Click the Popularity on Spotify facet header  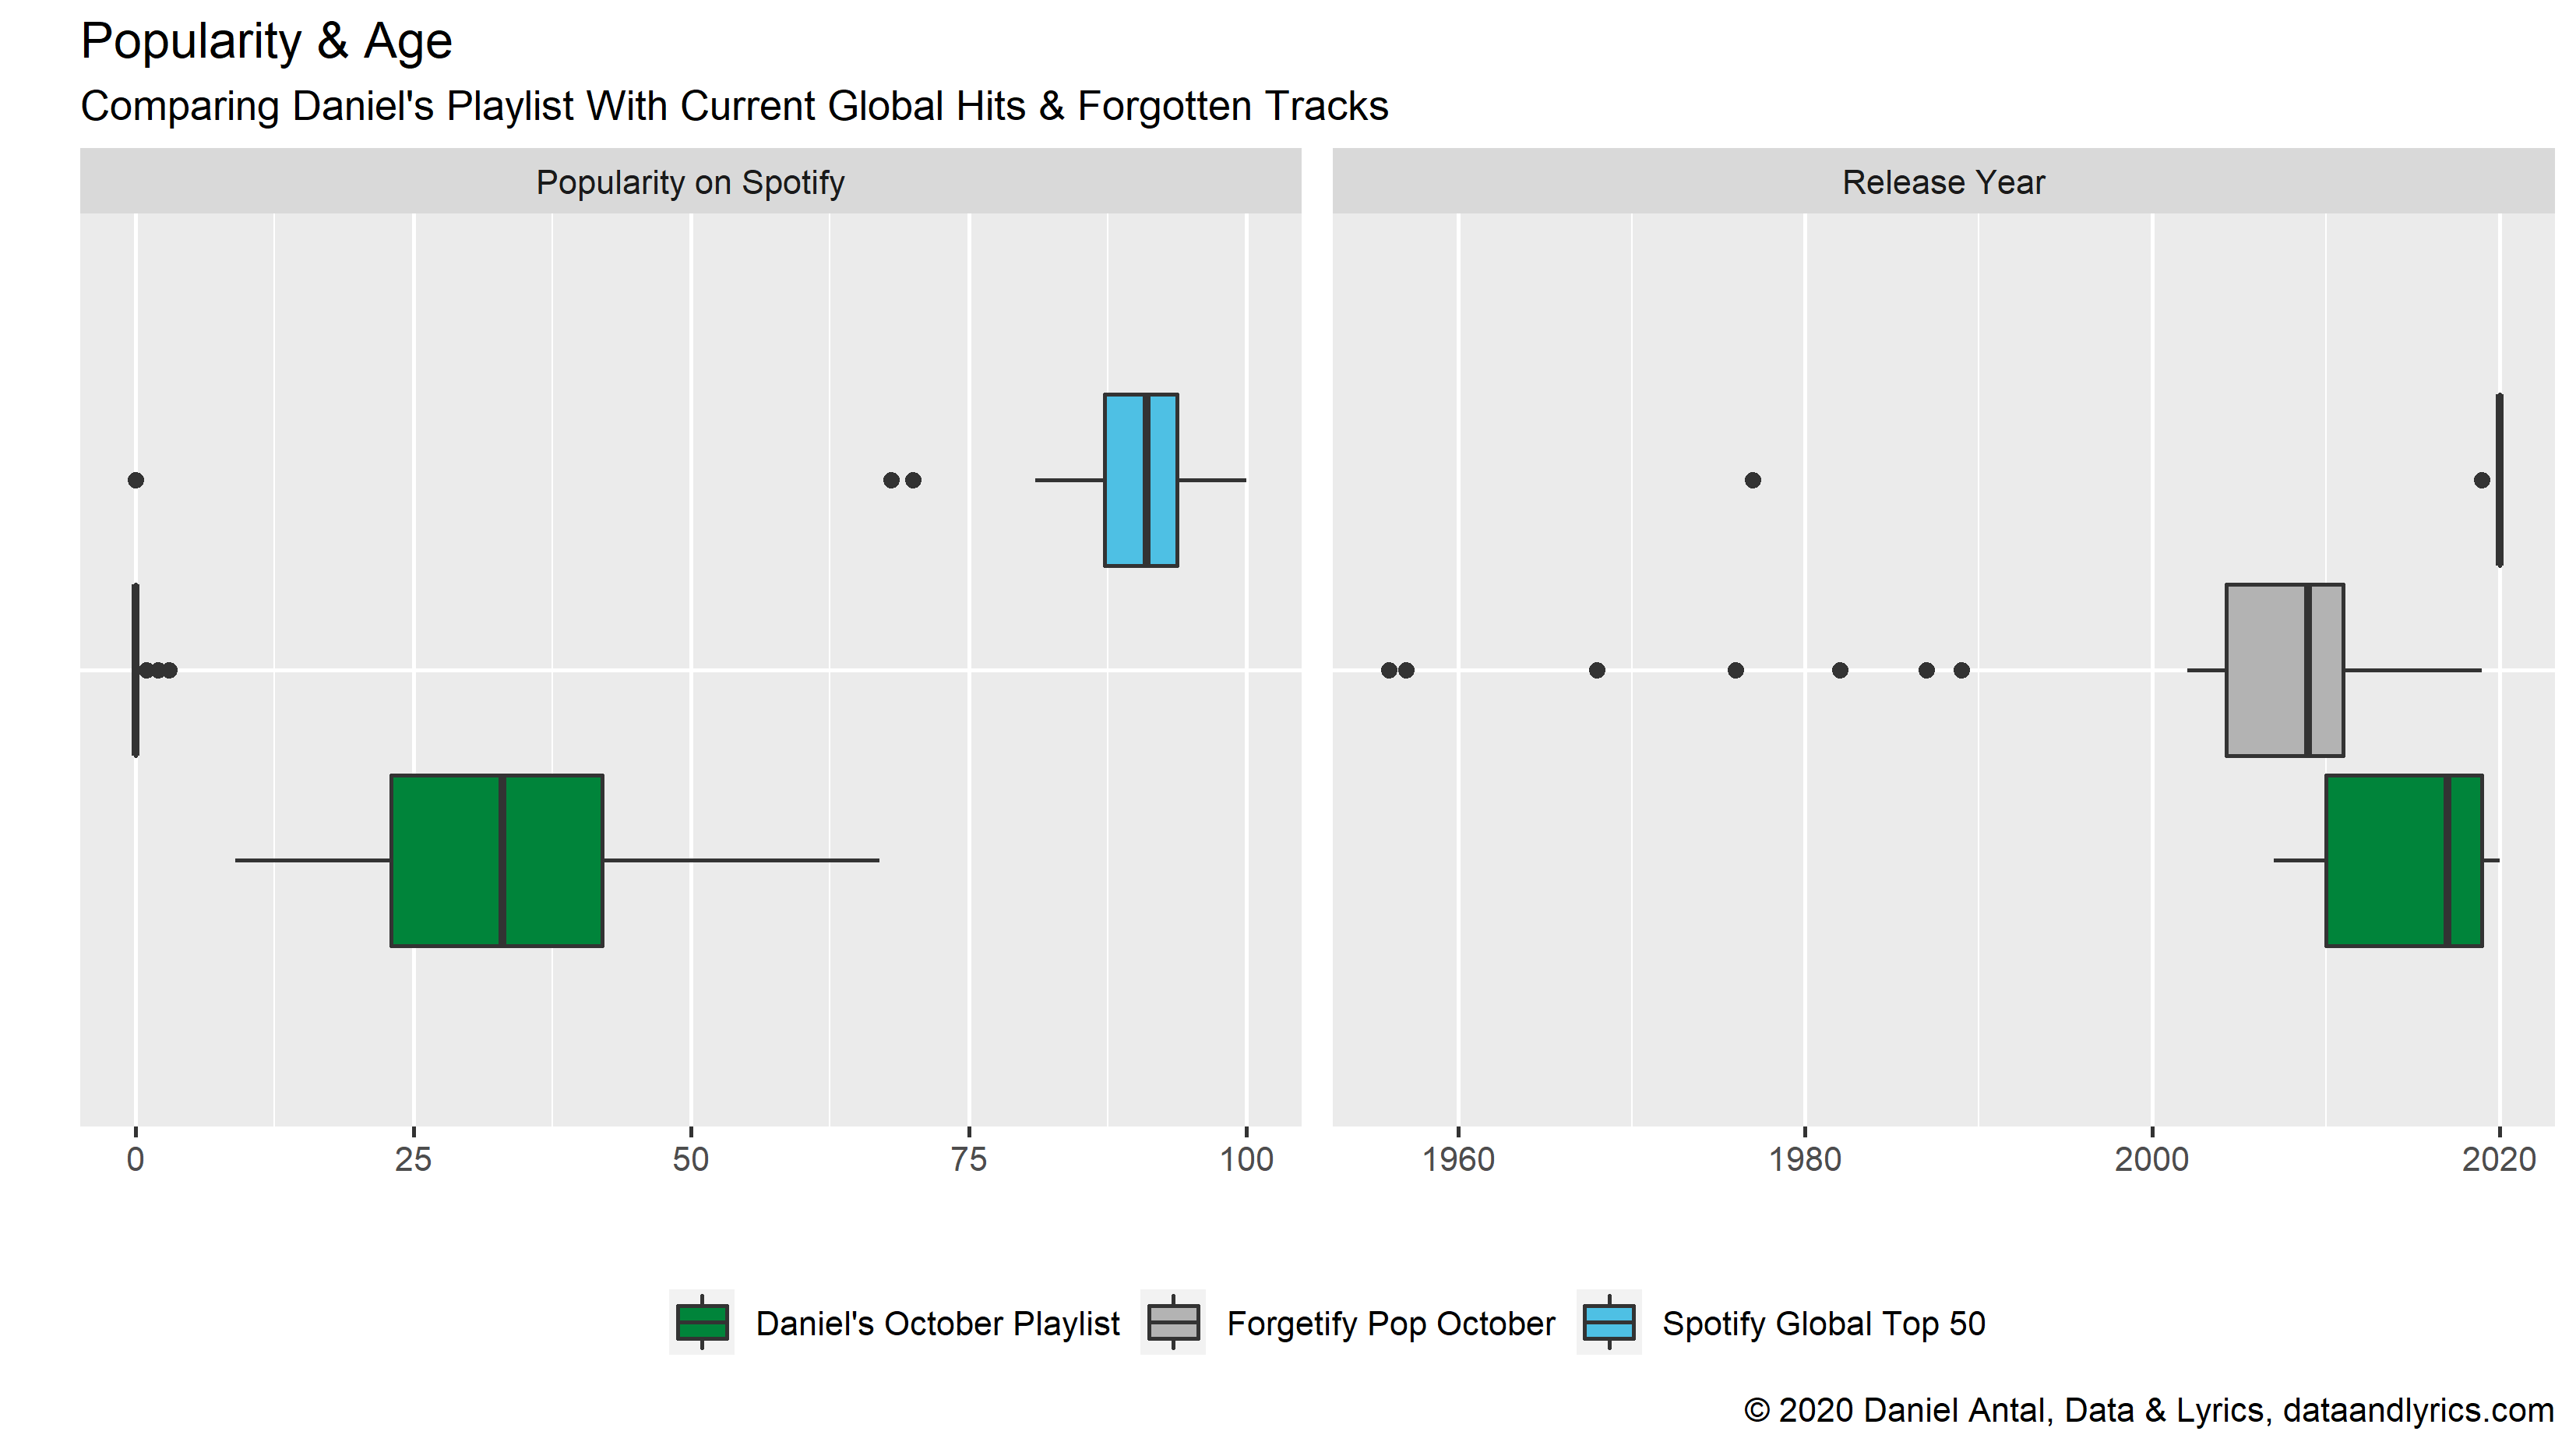point(690,182)
